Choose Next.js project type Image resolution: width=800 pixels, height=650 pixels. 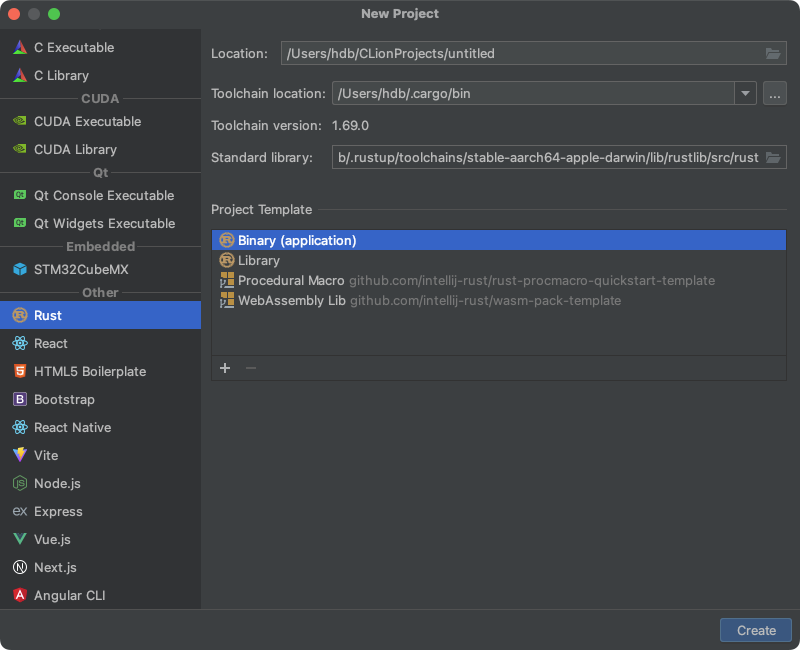(101, 567)
